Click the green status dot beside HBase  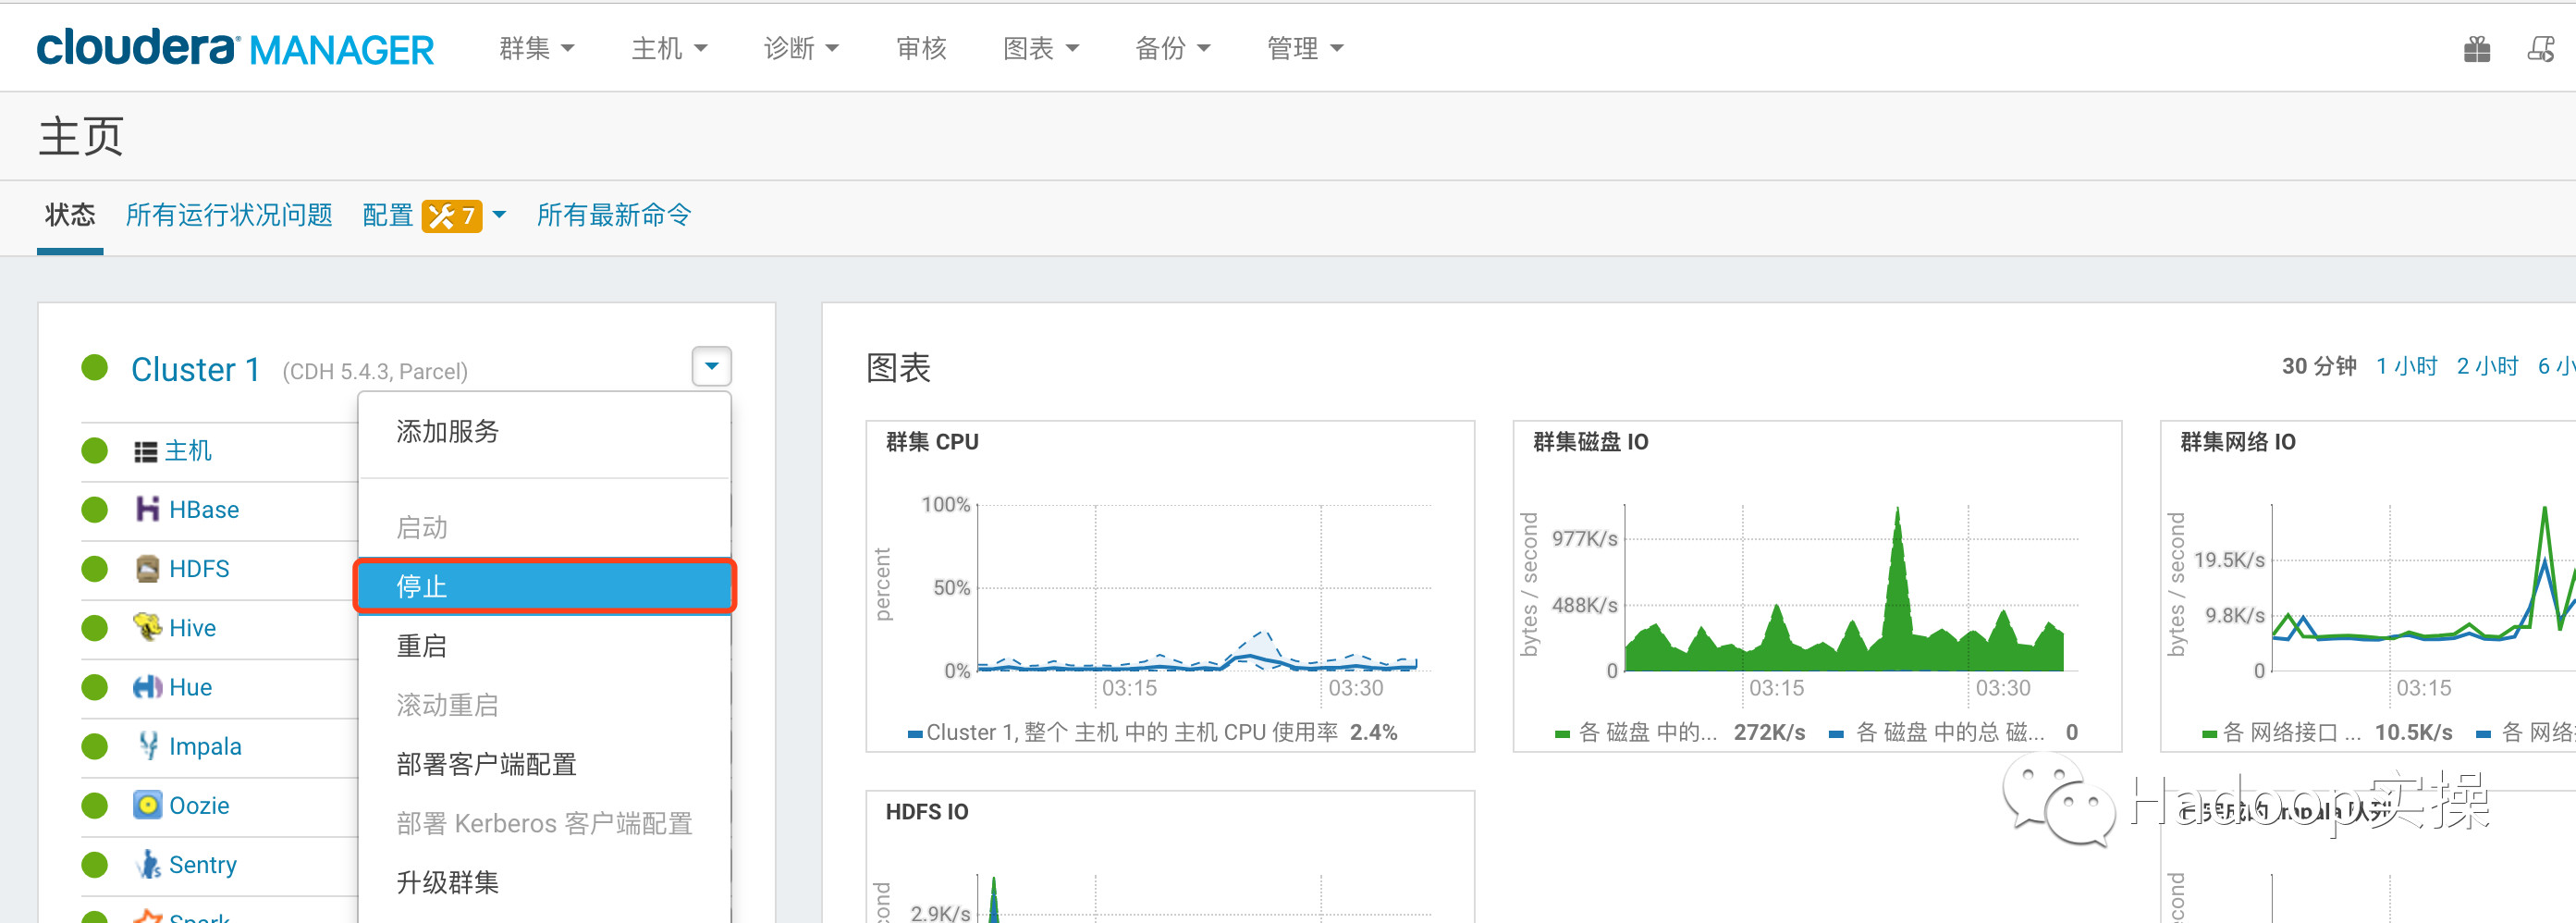point(95,509)
